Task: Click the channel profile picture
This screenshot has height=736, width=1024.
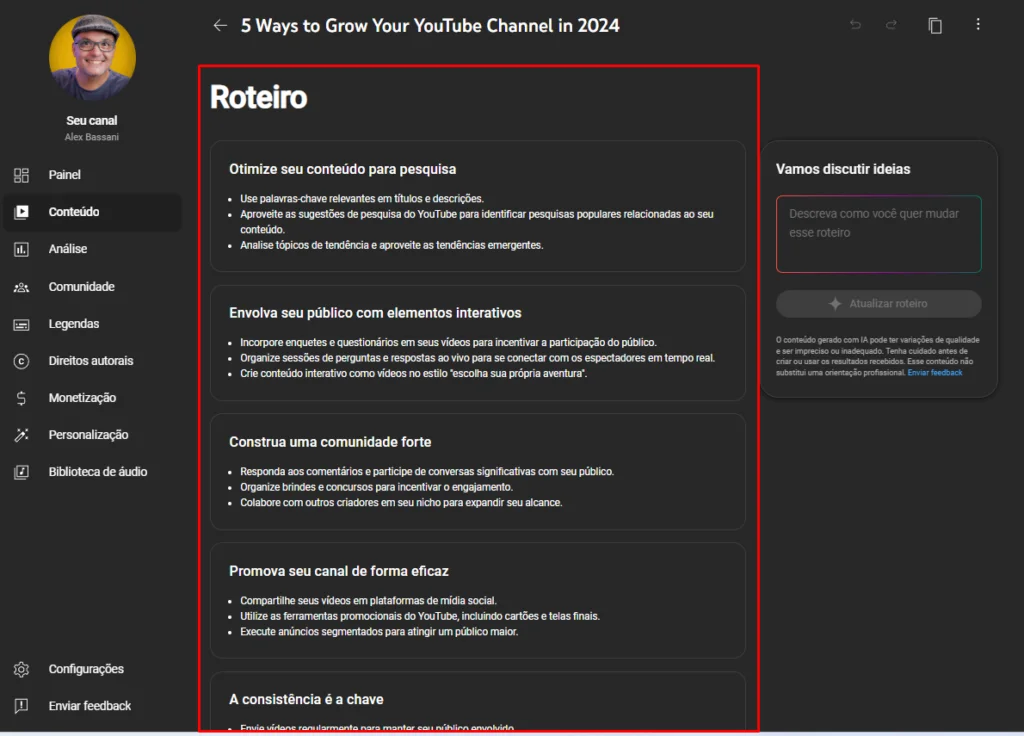Action: click(x=92, y=58)
